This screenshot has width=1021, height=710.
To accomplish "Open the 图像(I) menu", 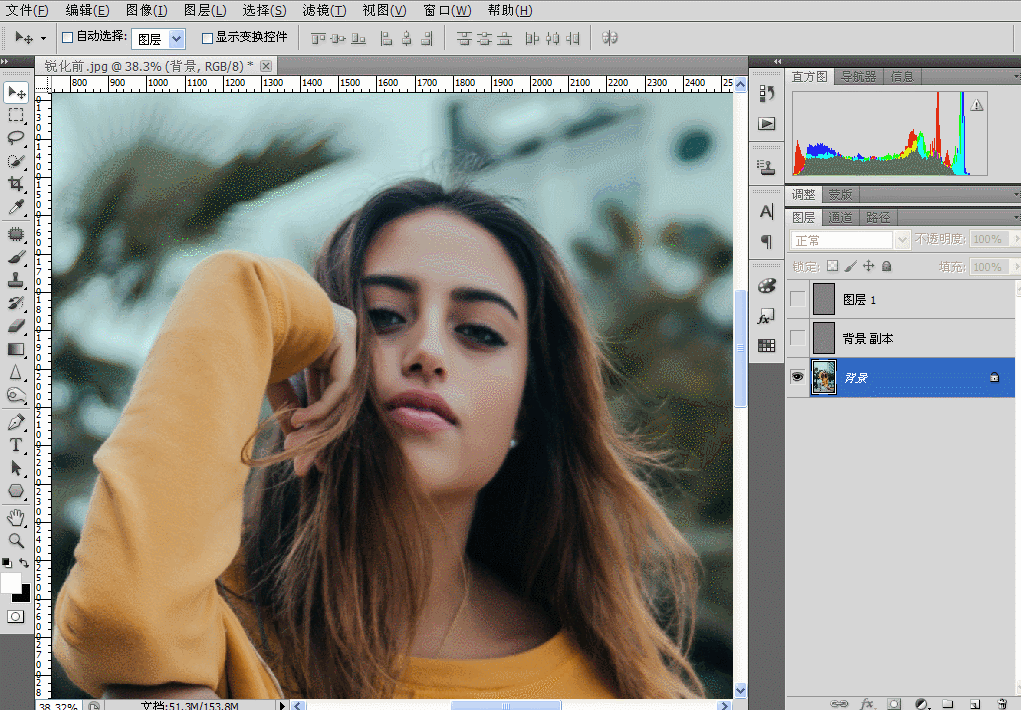I will pyautogui.click(x=147, y=10).
